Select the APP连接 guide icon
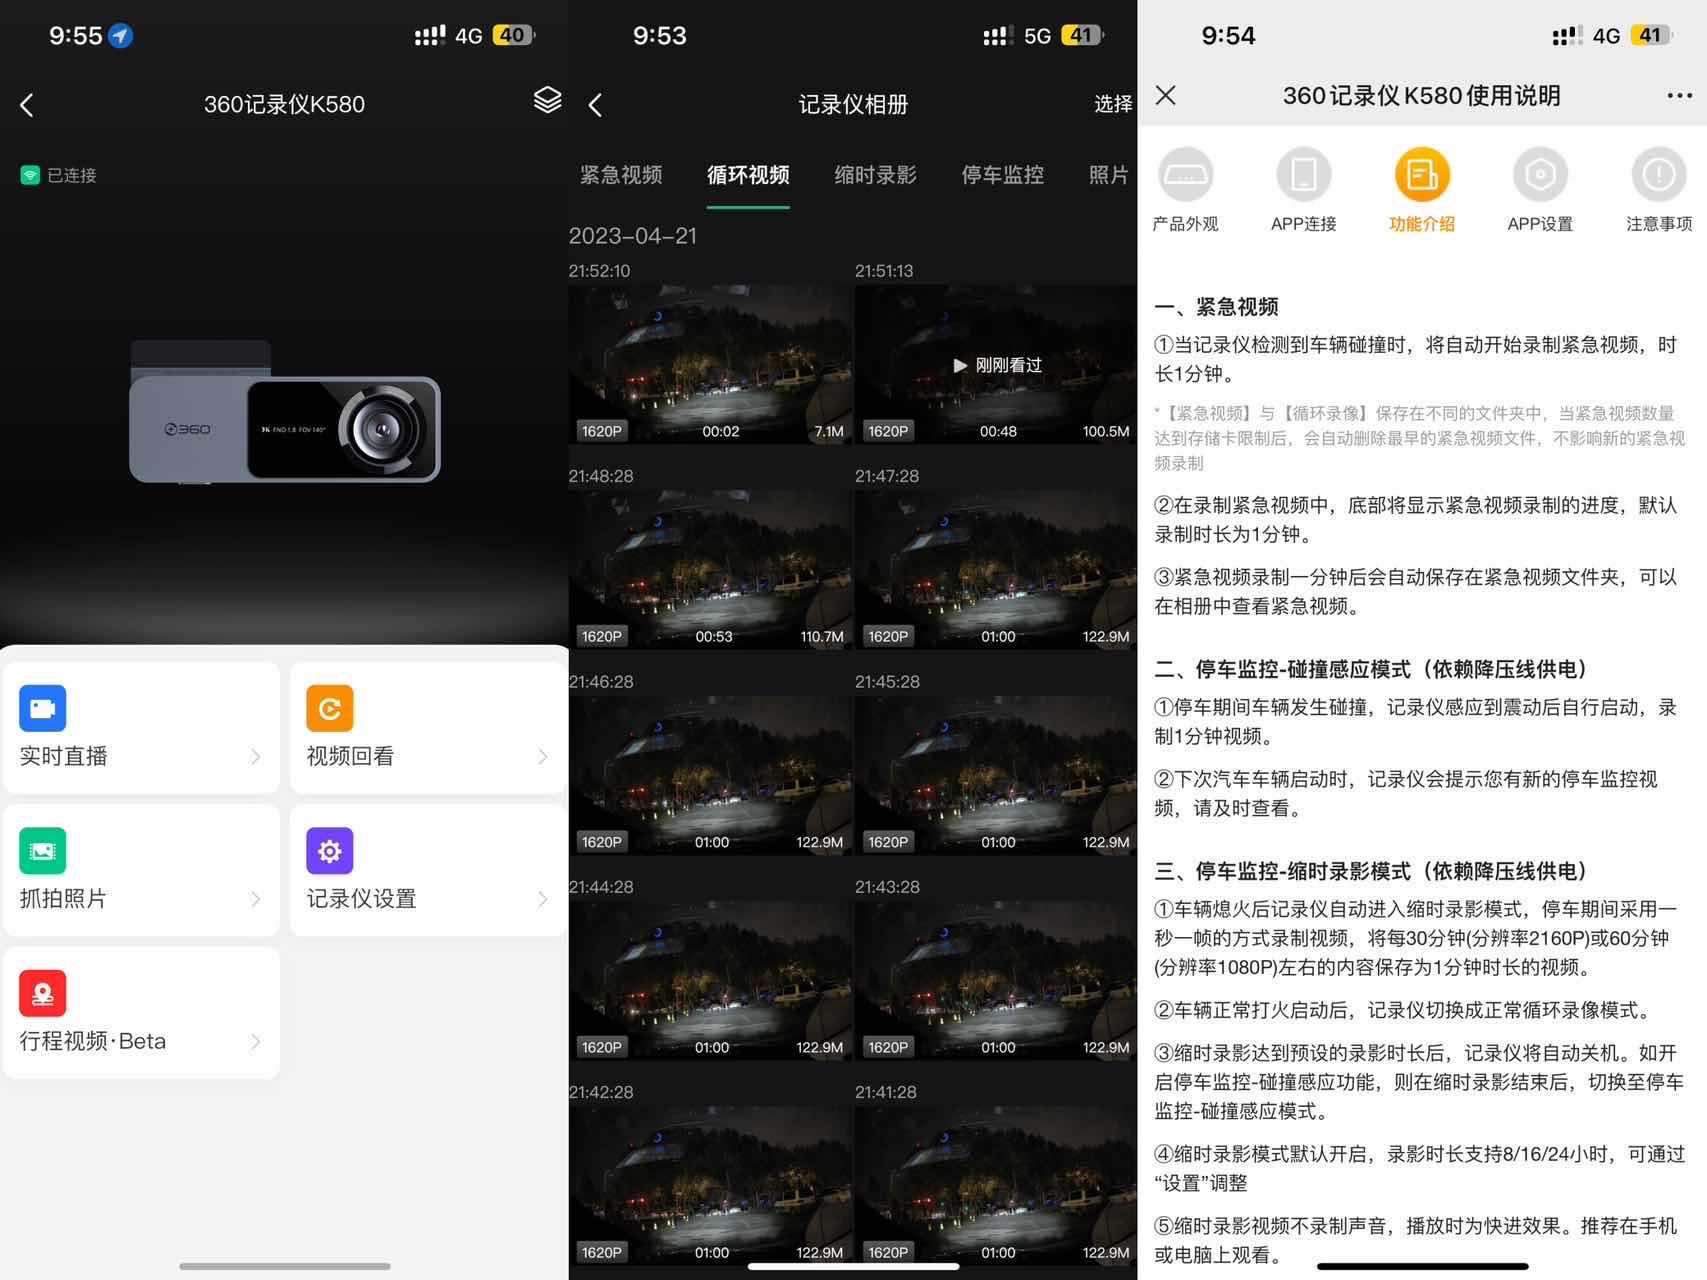 (x=1303, y=173)
